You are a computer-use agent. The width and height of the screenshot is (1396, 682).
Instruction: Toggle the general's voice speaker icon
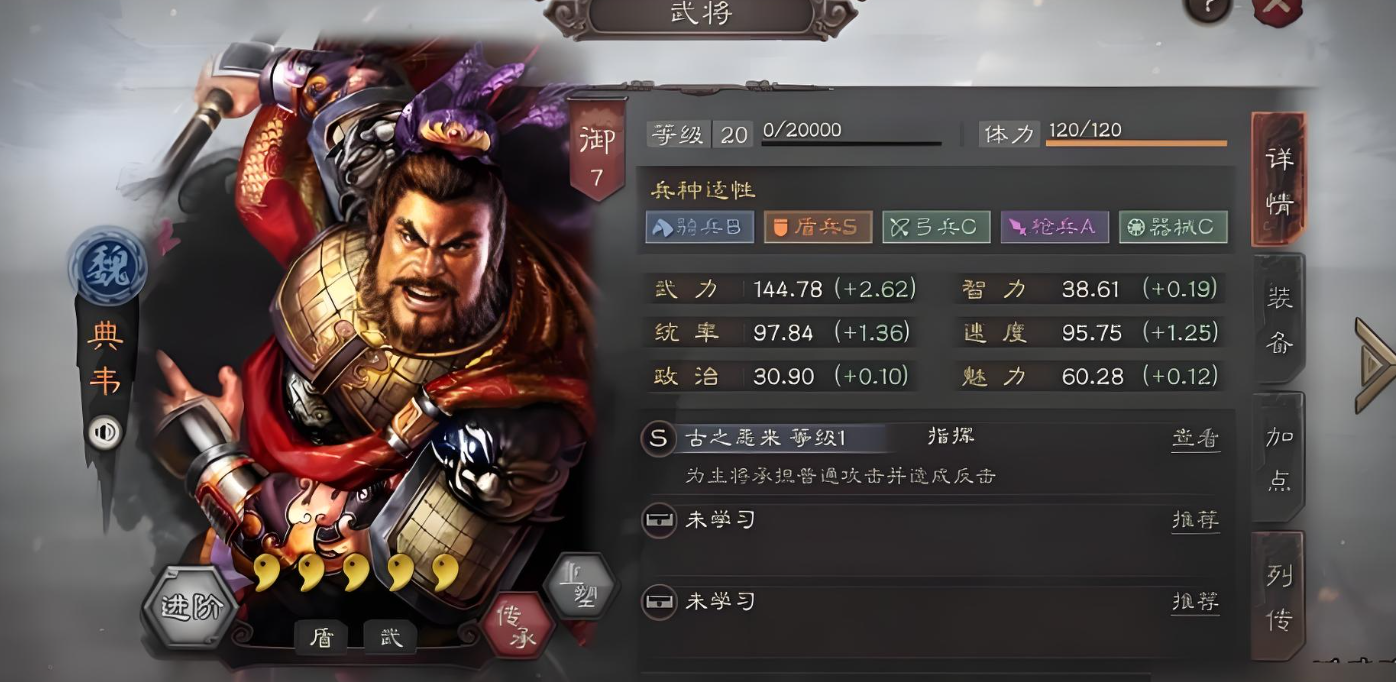[105, 432]
